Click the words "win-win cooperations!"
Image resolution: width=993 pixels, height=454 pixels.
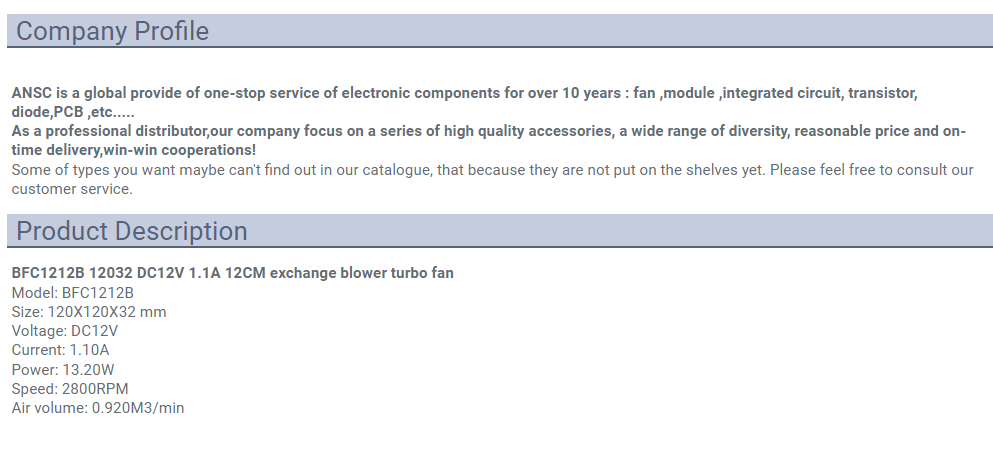180,150
